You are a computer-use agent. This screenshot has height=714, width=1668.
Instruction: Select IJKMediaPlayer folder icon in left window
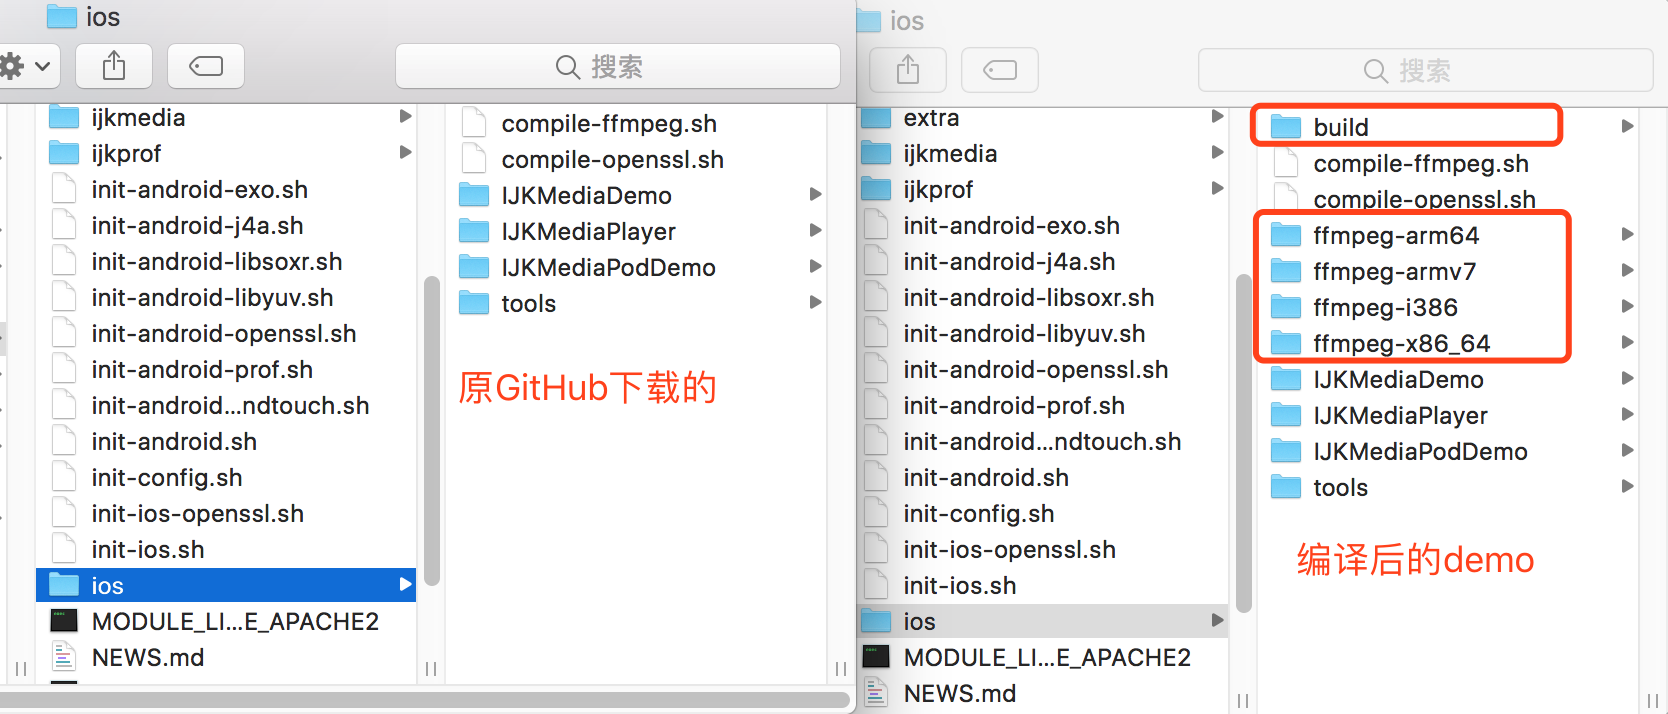474,231
